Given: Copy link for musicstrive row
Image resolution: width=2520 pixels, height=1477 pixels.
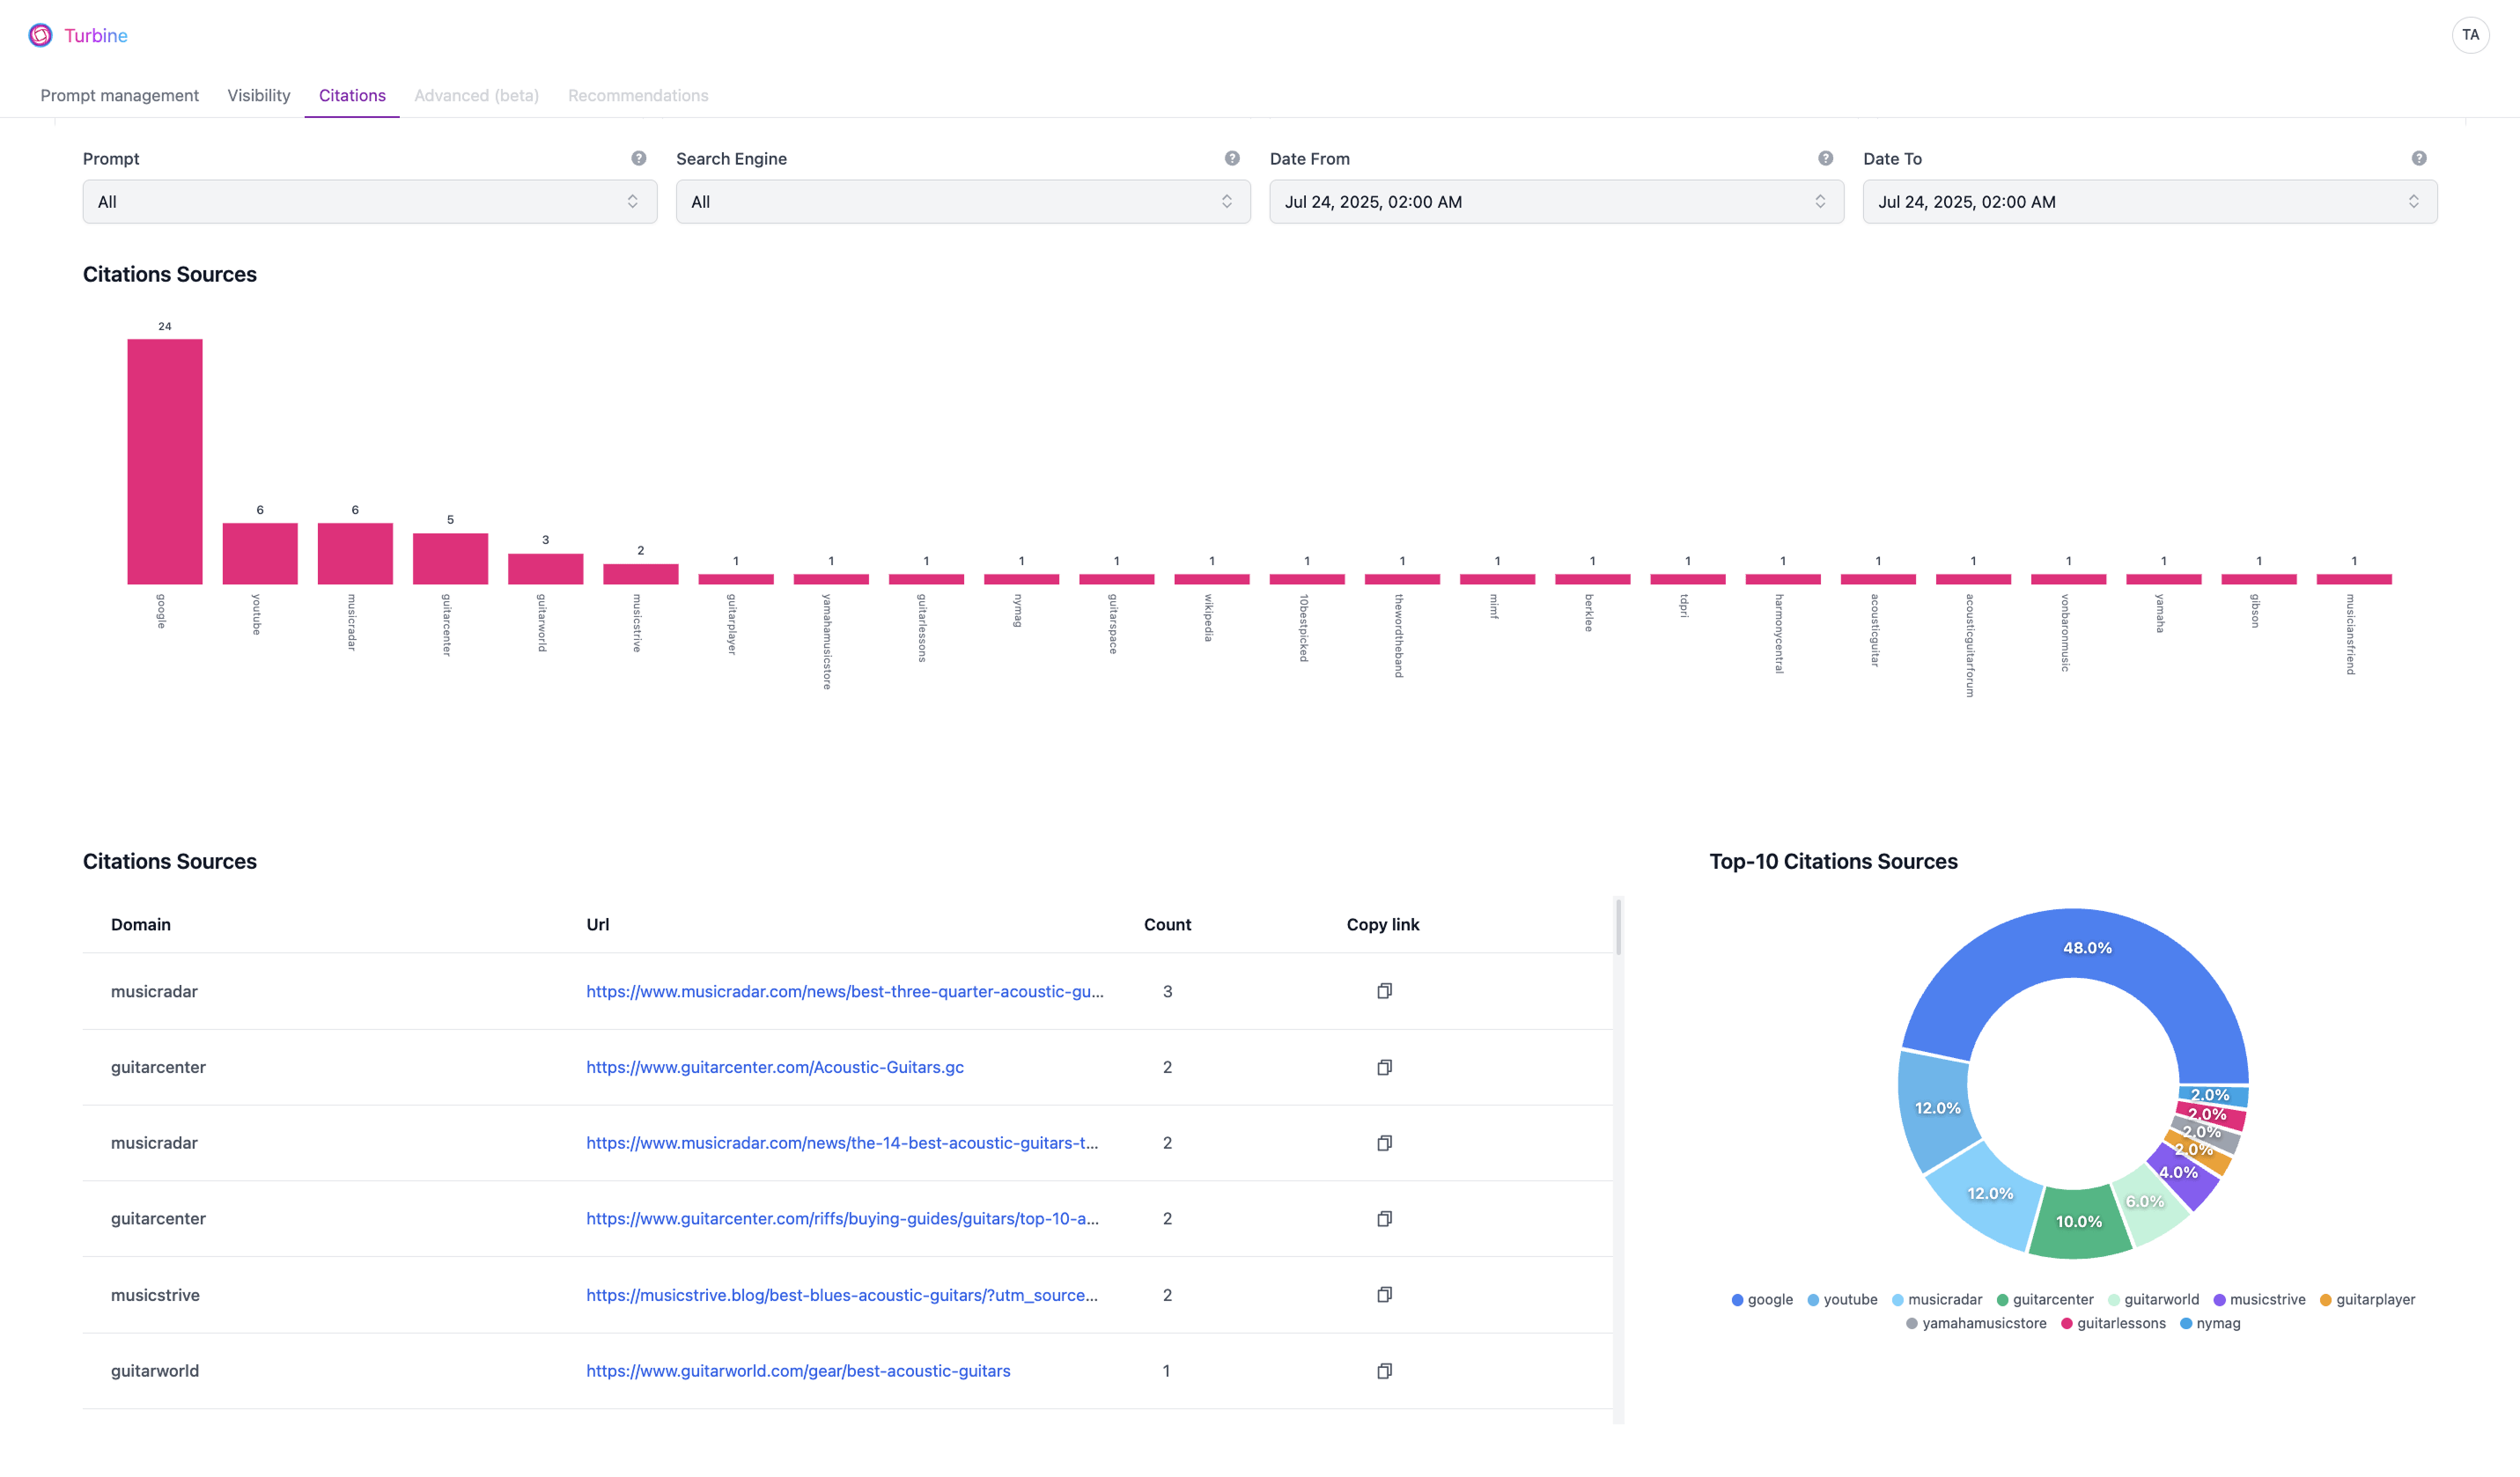Looking at the screenshot, I should click(x=1384, y=1295).
